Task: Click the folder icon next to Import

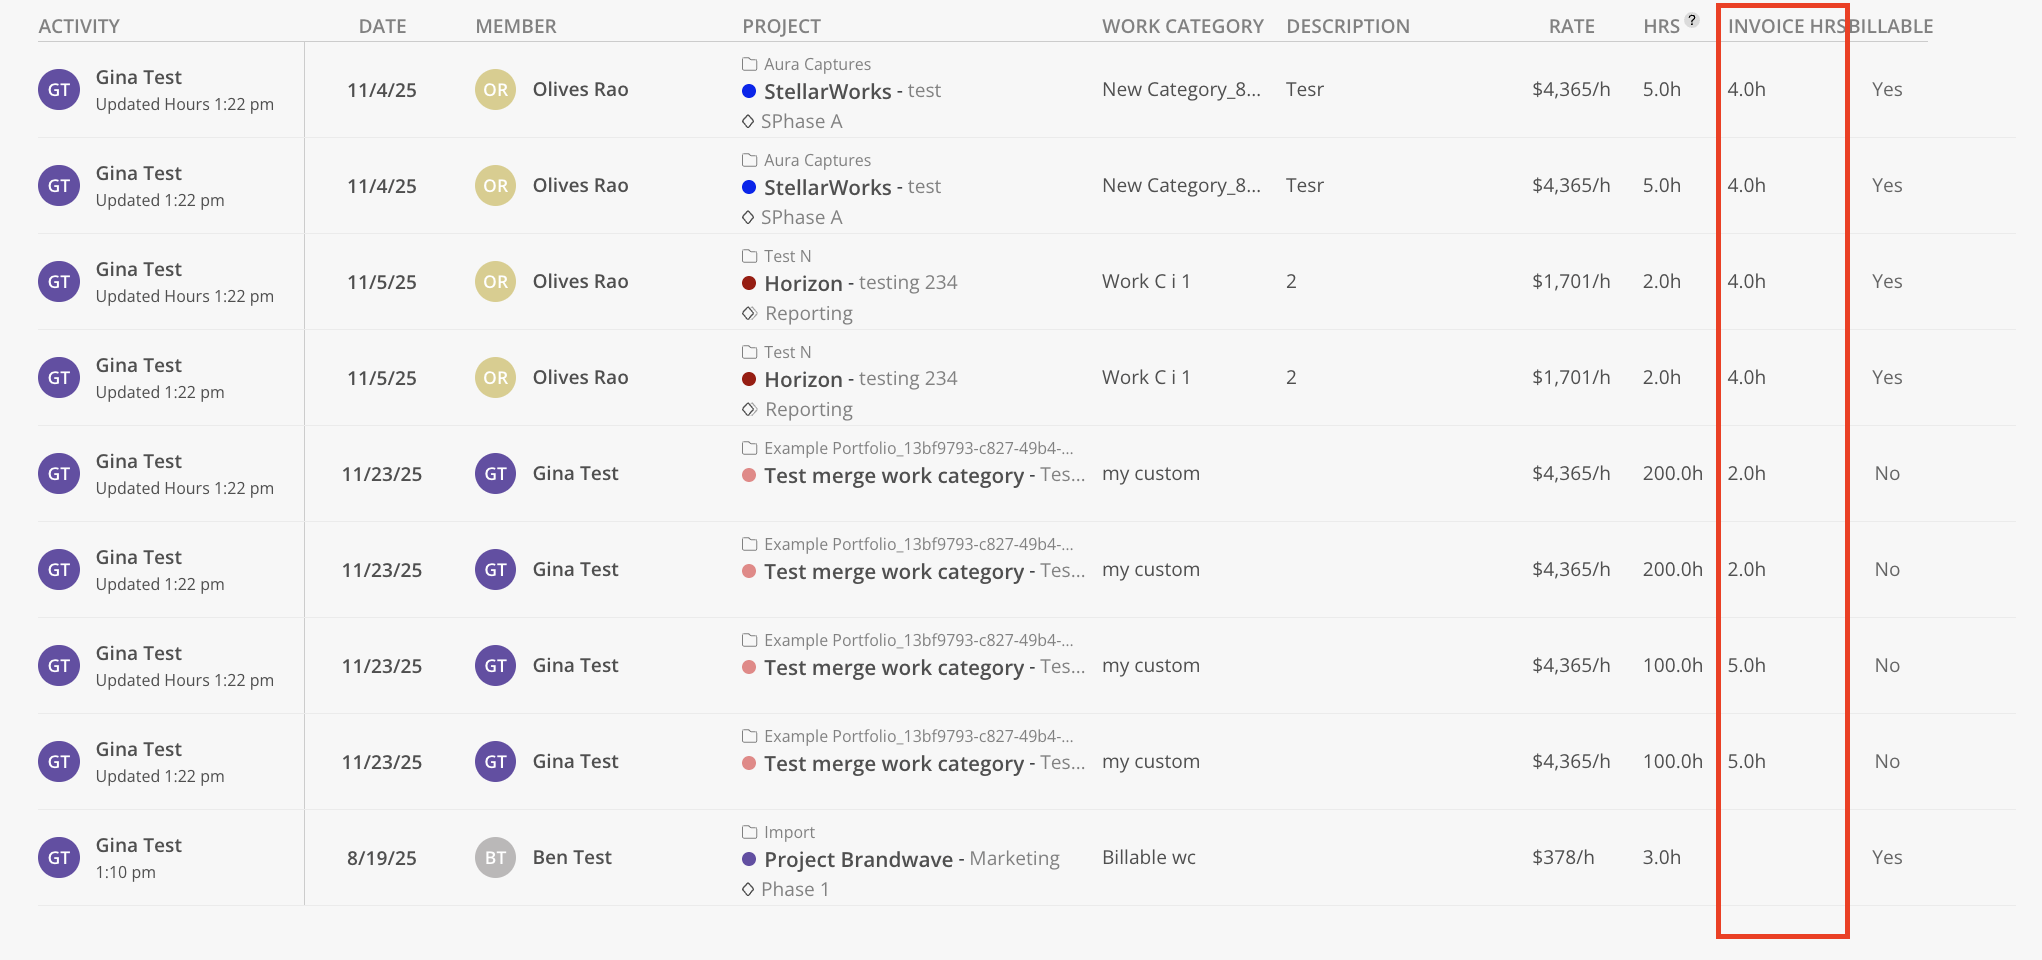Action: (x=749, y=832)
